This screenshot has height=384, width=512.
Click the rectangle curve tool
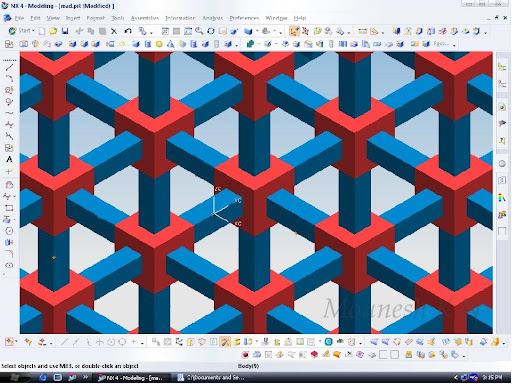9,208
